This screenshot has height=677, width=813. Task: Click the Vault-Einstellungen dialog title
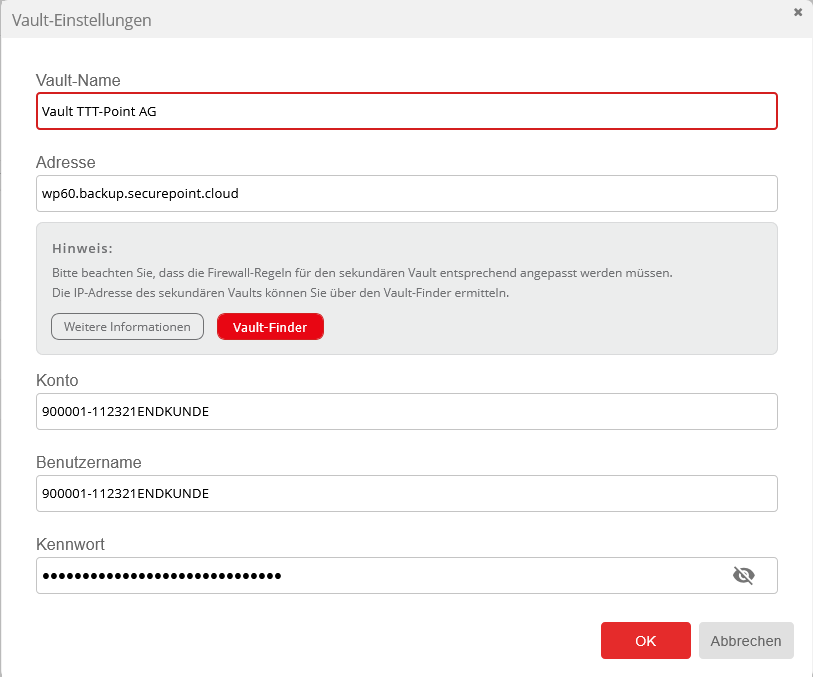click(x=82, y=20)
